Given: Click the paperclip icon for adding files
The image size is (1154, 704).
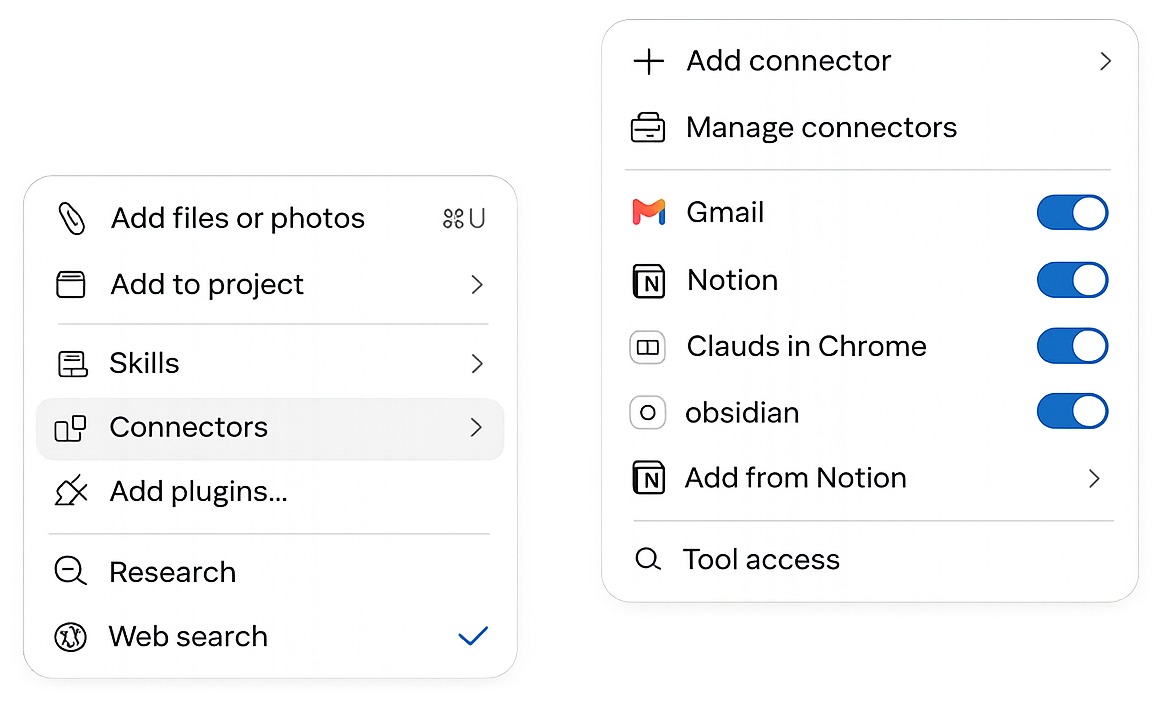Looking at the screenshot, I should (72, 218).
